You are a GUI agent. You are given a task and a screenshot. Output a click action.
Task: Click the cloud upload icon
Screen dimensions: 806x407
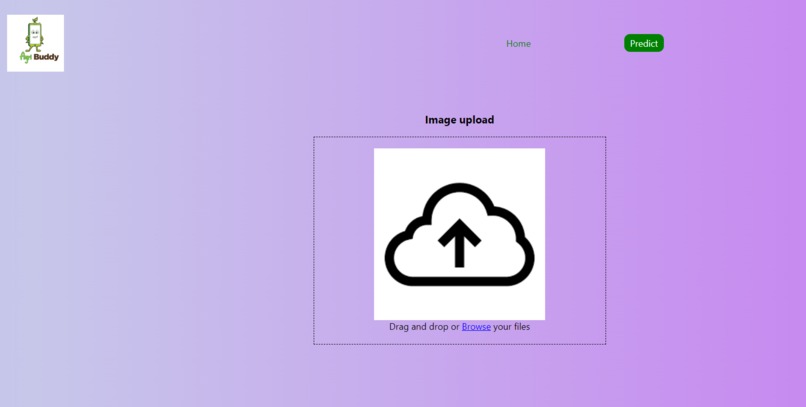(x=460, y=234)
